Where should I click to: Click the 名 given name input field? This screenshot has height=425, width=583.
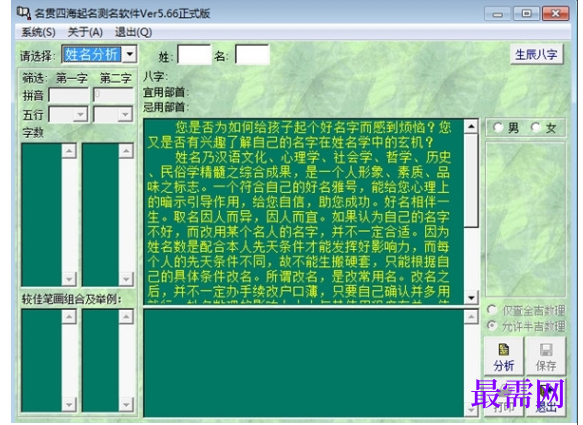point(252,55)
